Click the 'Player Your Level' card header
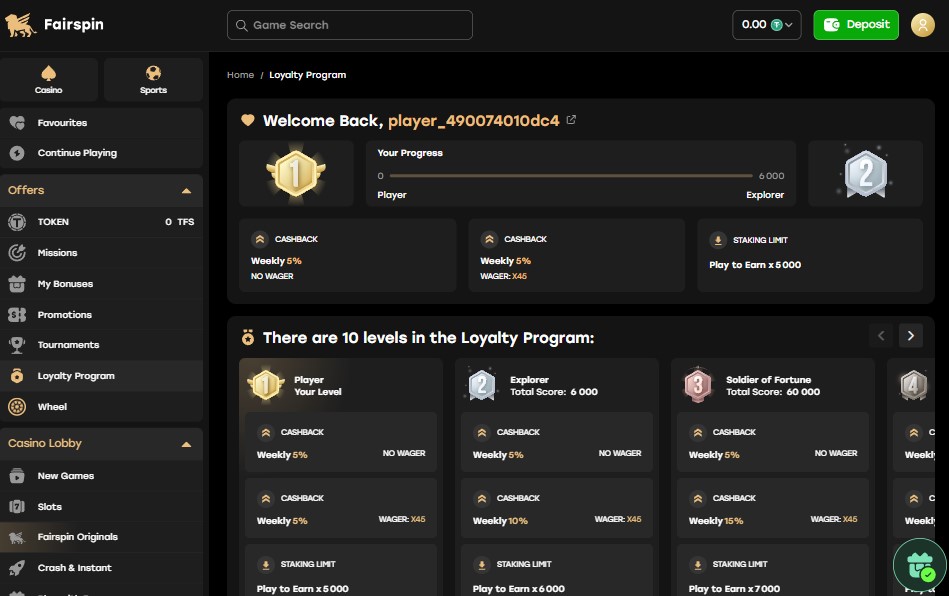The width and height of the screenshot is (949, 596). [x=341, y=385]
